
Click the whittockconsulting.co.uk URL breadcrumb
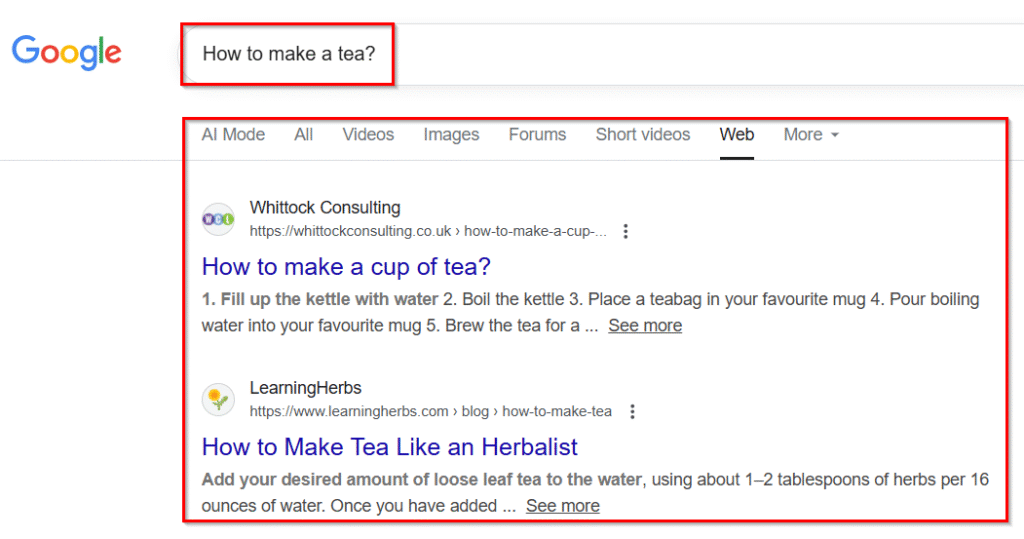428,231
